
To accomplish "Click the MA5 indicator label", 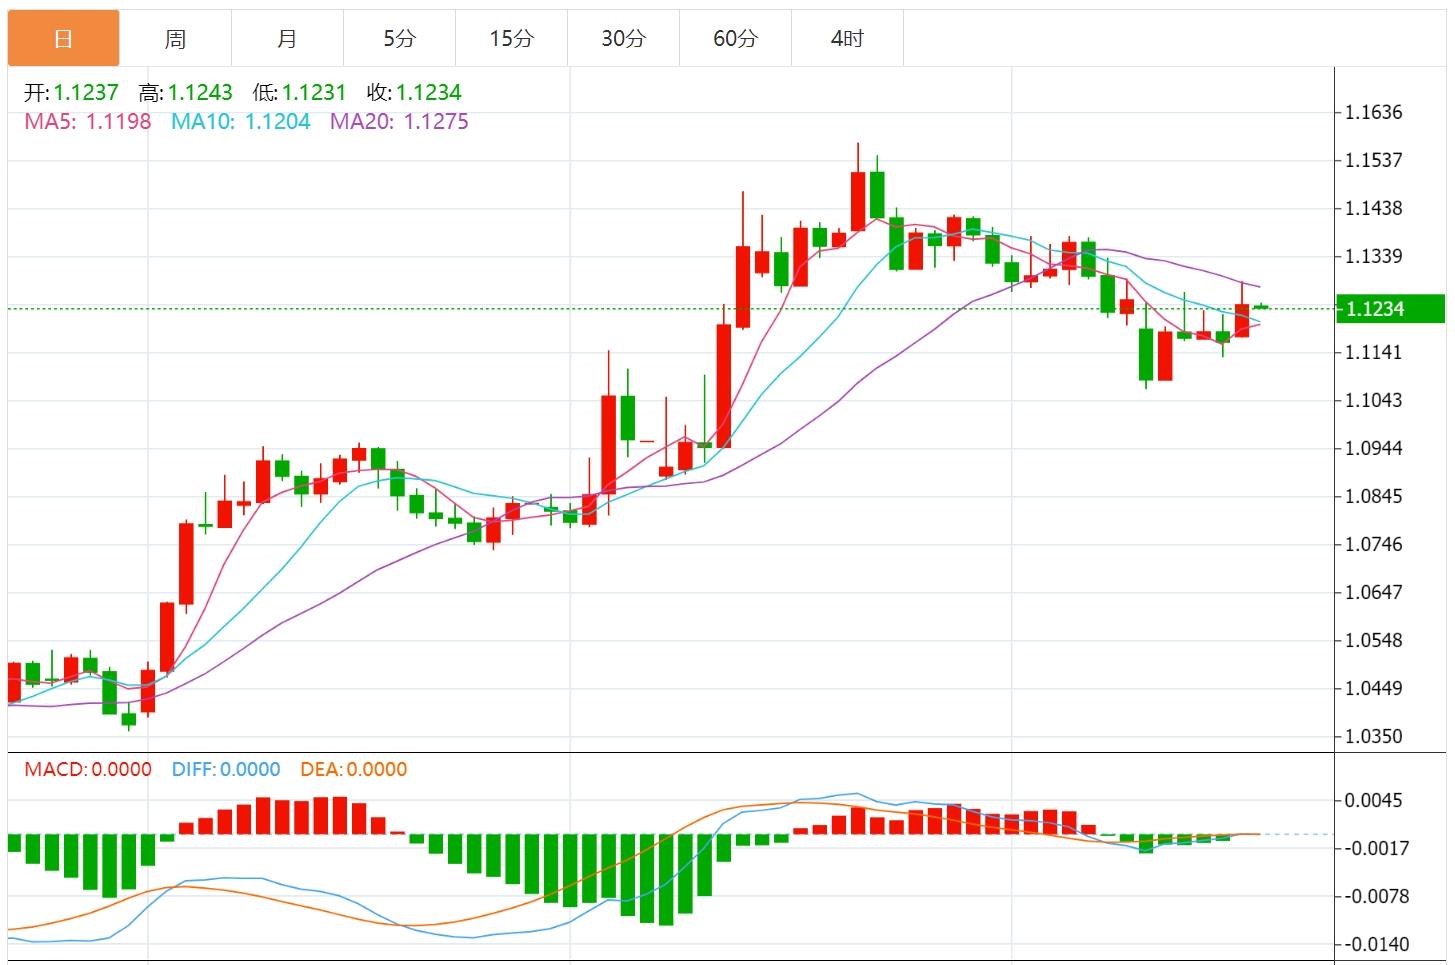I will coord(88,122).
